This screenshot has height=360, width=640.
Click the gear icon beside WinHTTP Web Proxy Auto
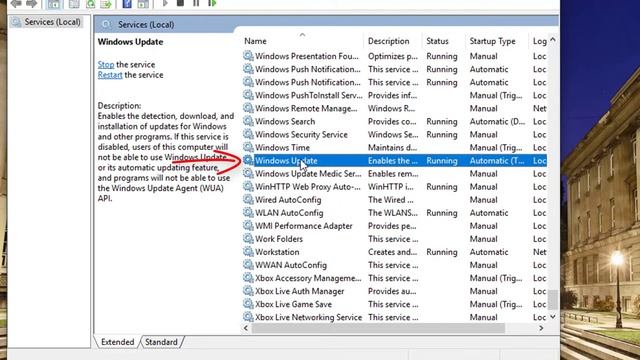click(248, 186)
